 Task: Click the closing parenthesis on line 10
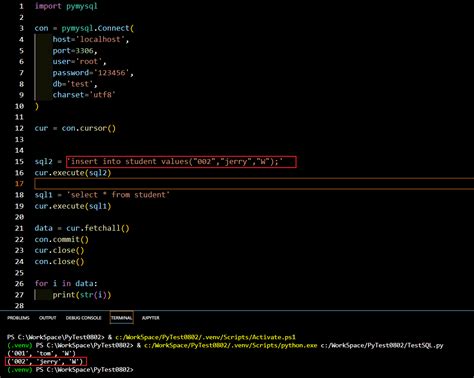tap(37, 106)
